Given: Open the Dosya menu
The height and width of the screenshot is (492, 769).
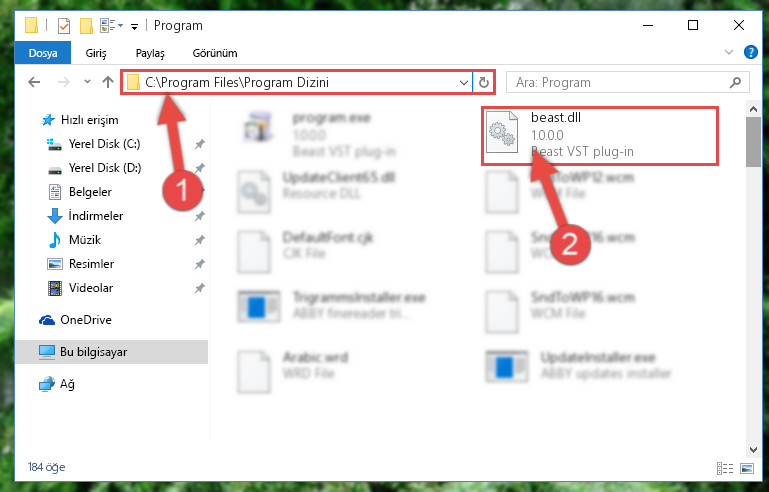Looking at the screenshot, I should pyautogui.click(x=43, y=53).
